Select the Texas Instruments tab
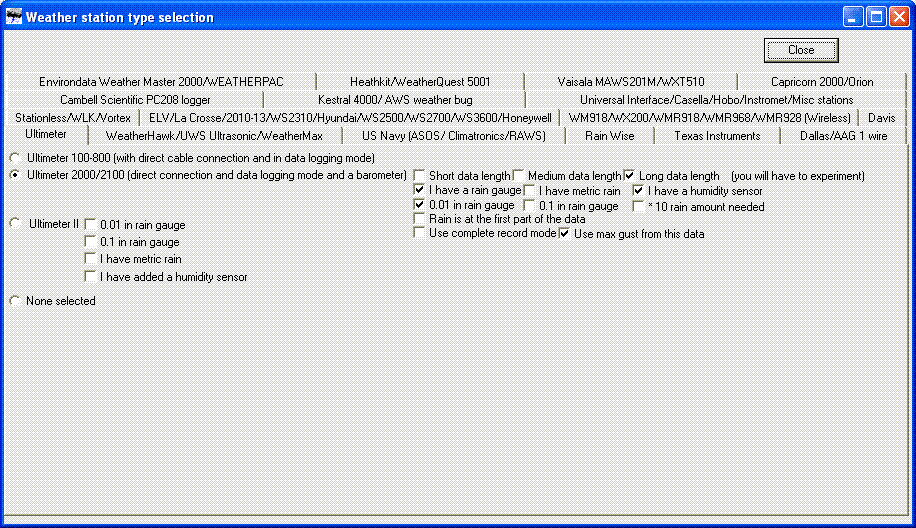The width and height of the screenshot is (916, 528). pyautogui.click(x=717, y=136)
